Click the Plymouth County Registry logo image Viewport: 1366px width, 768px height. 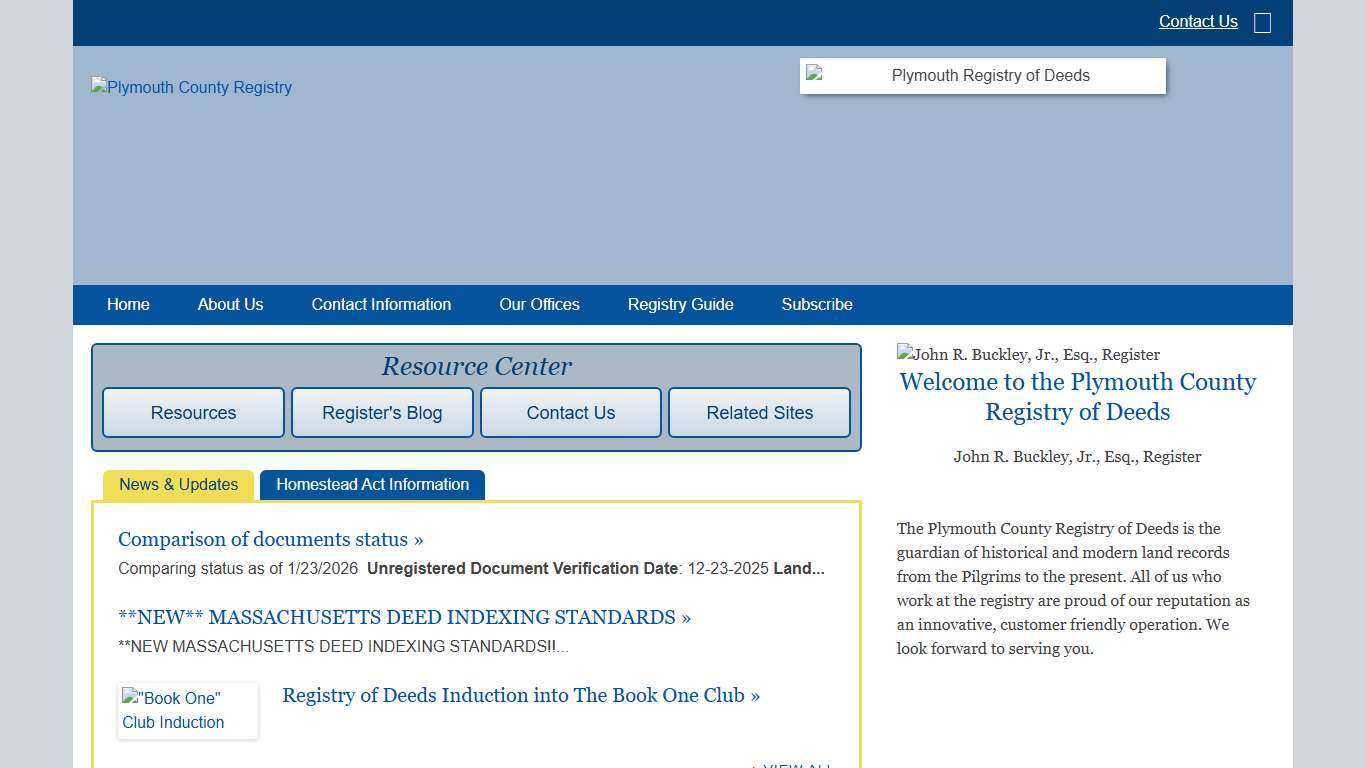pyautogui.click(x=191, y=87)
